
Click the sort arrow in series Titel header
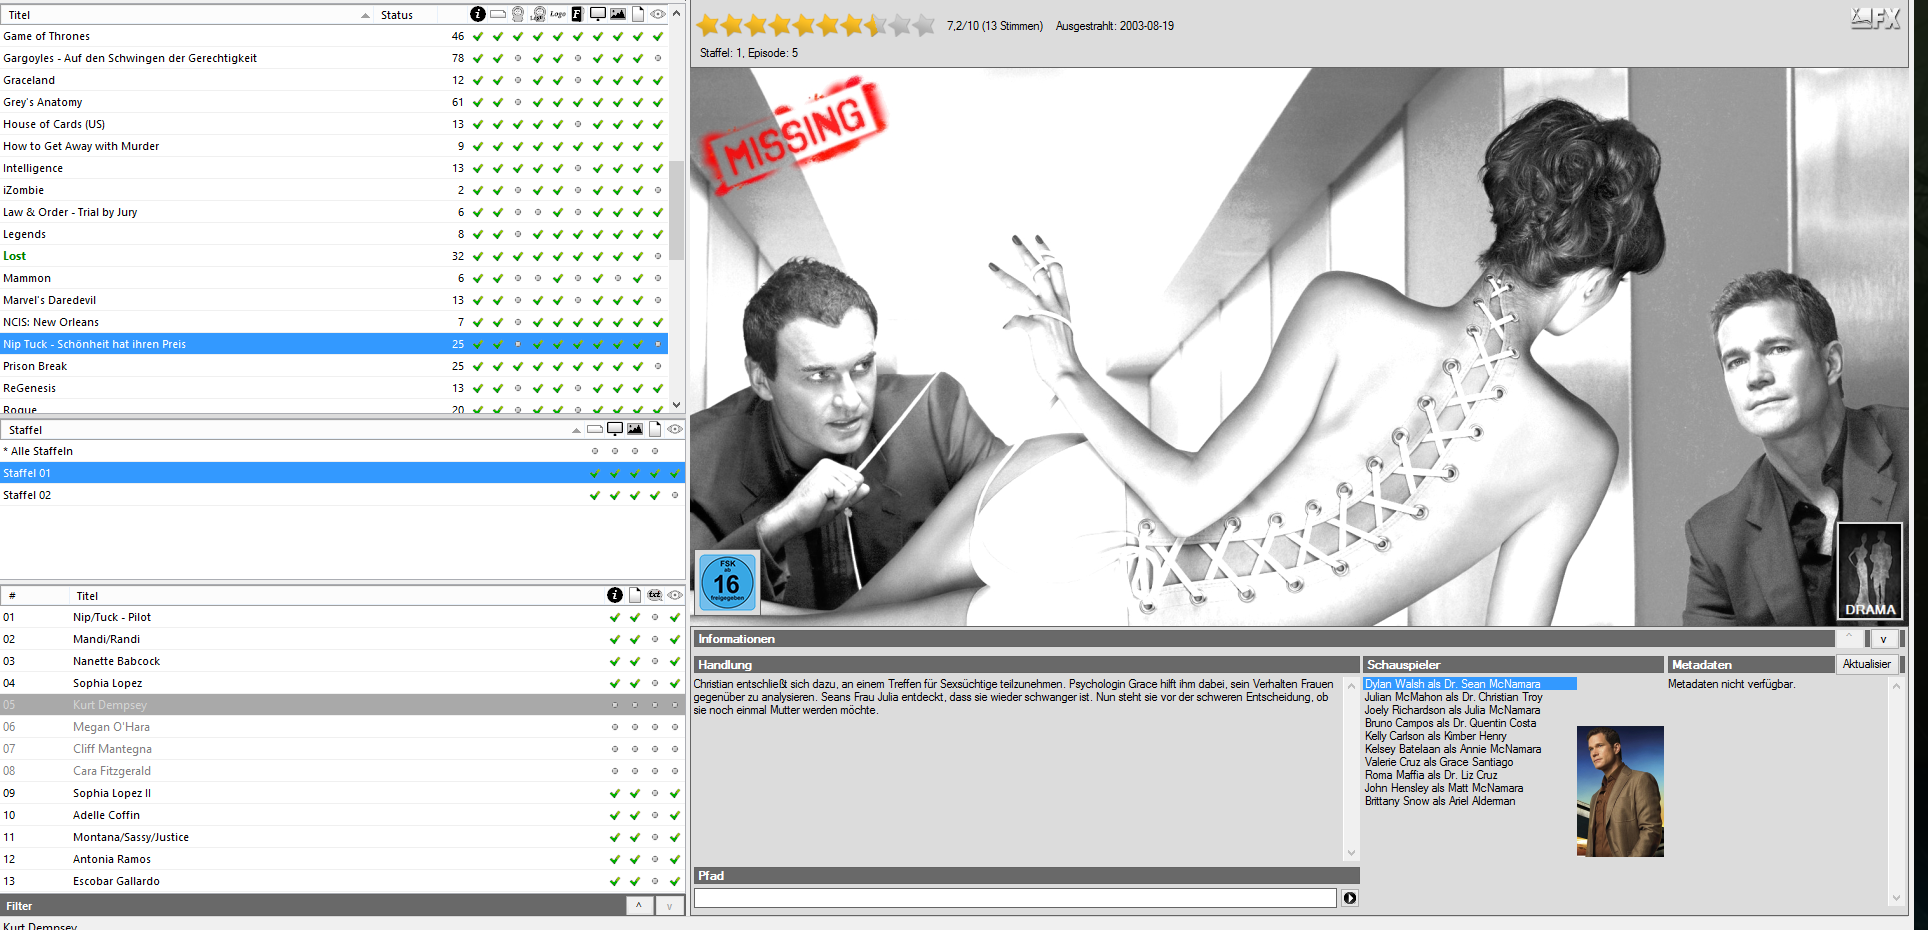[365, 15]
